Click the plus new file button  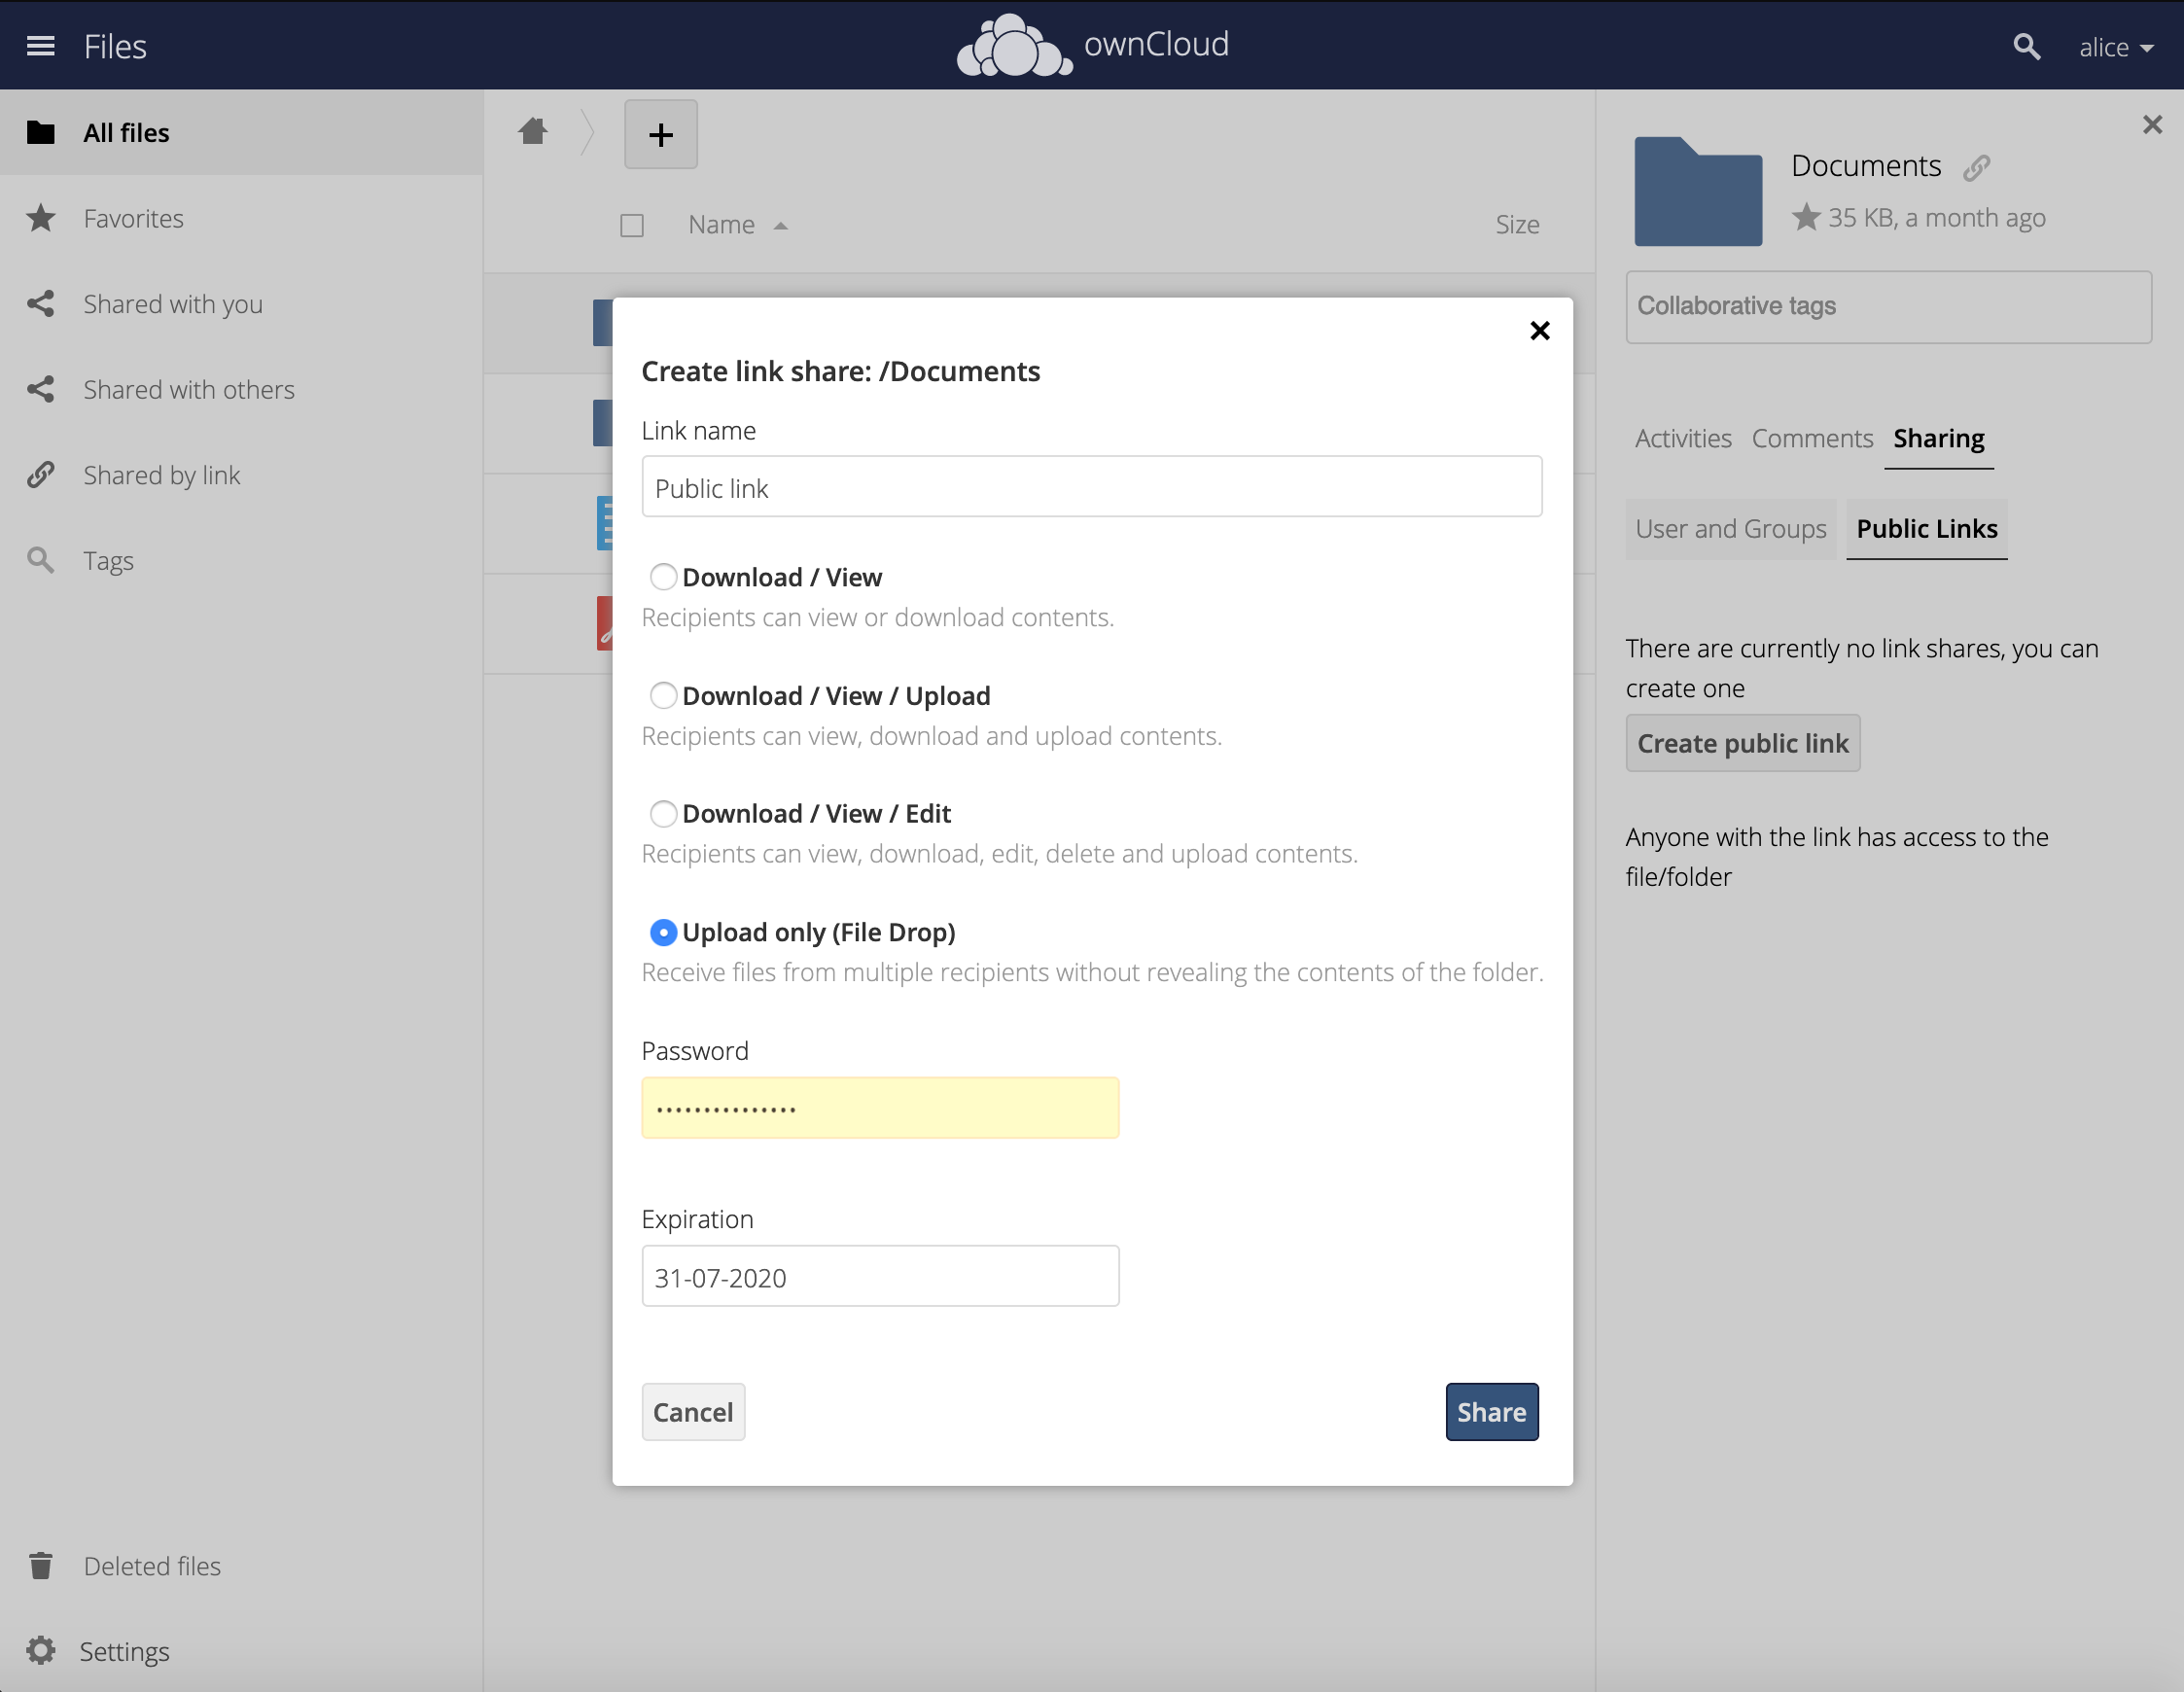coord(661,134)
